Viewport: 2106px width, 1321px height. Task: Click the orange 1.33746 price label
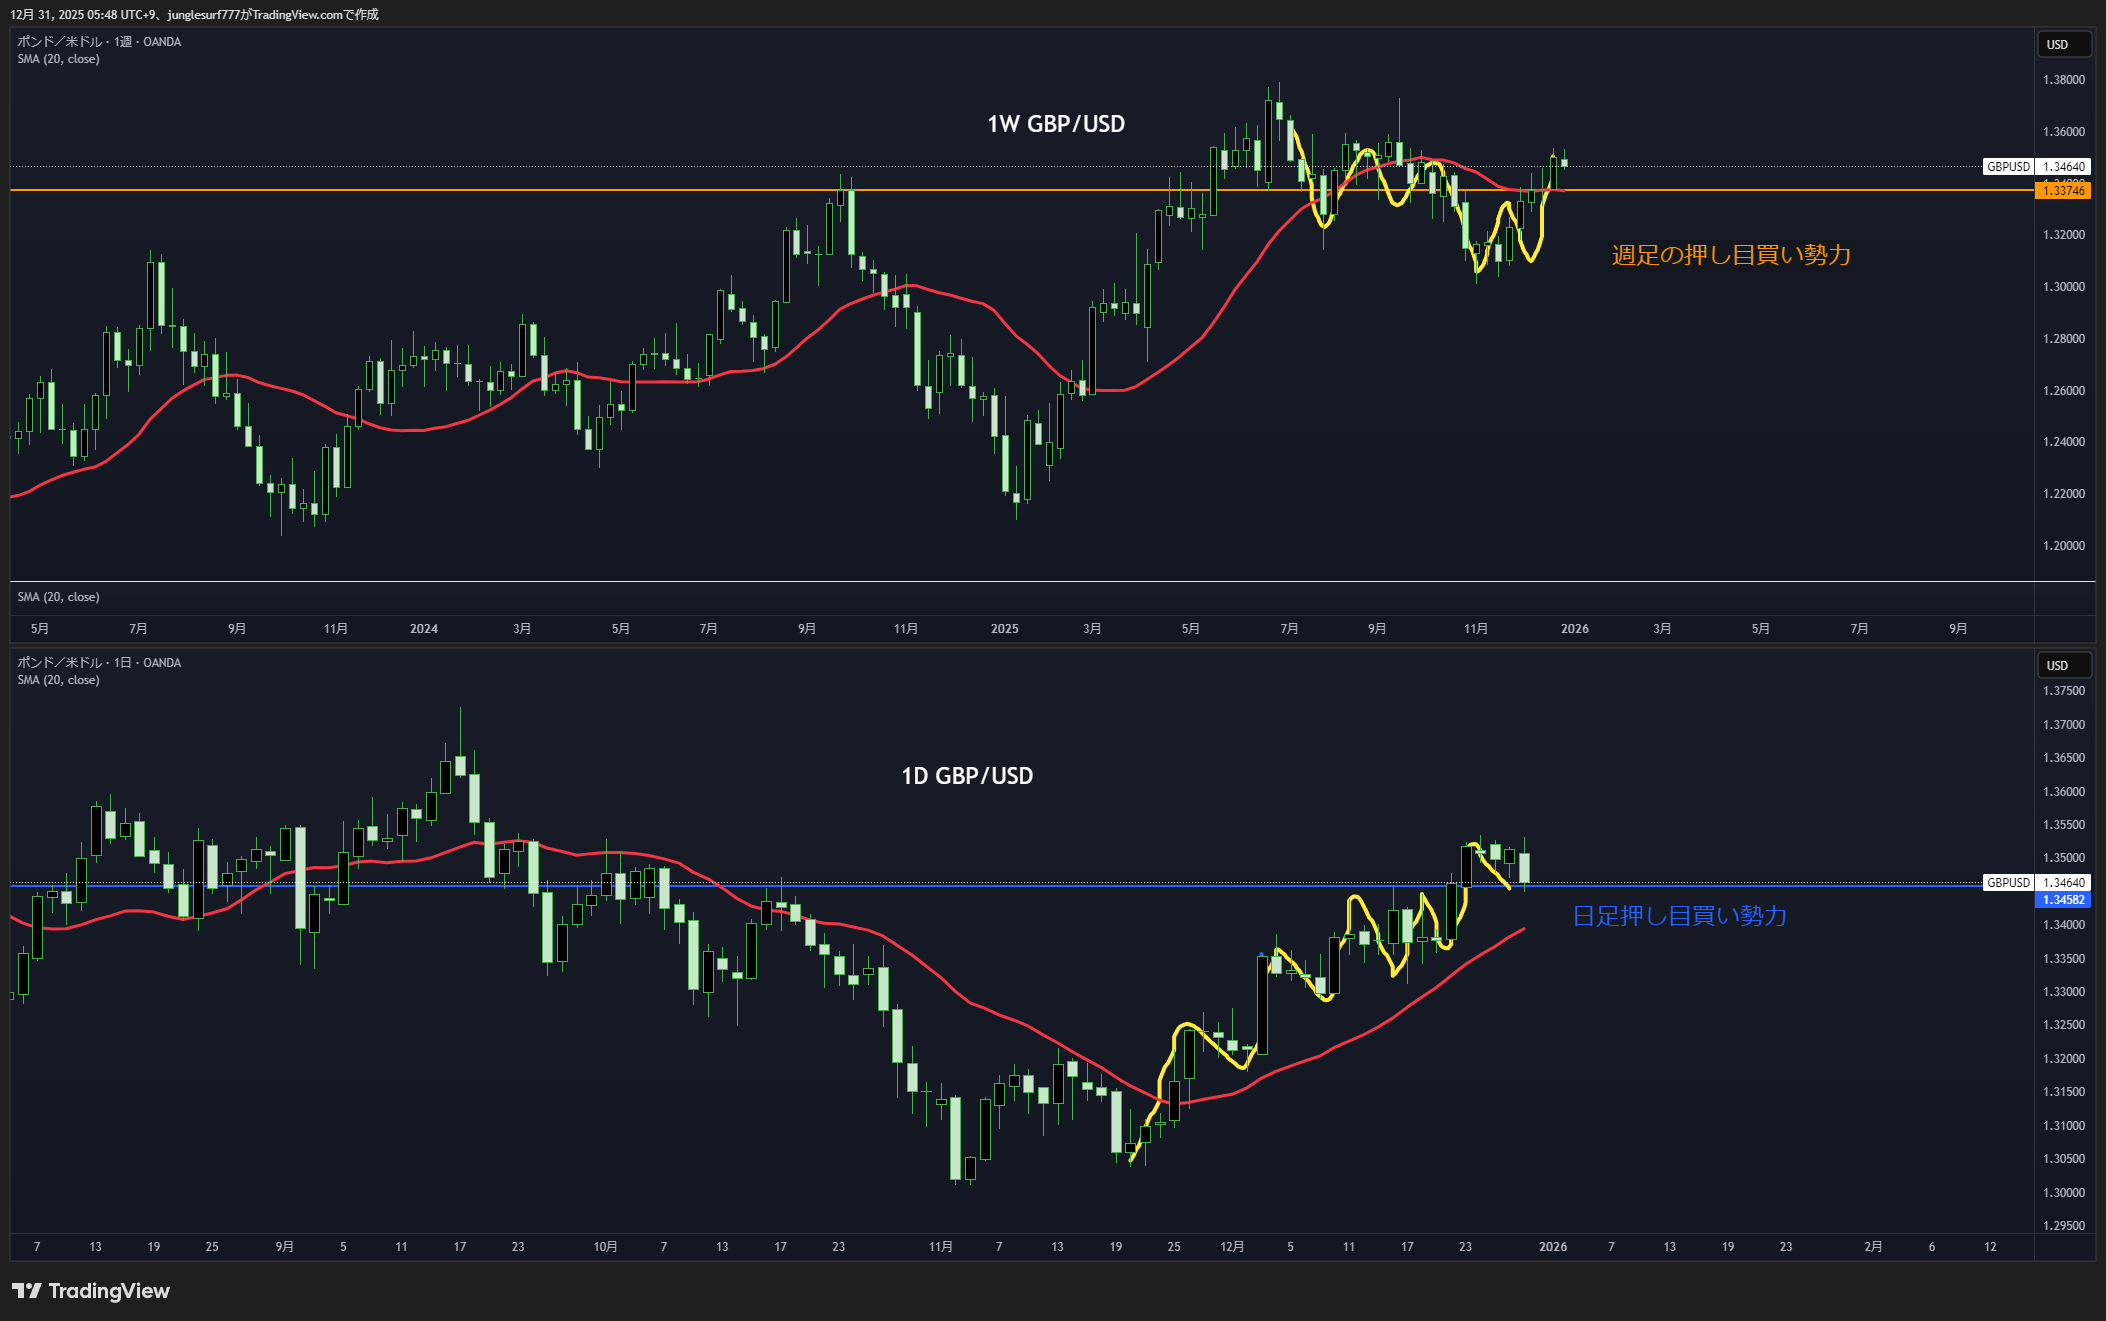(2063, 190)
